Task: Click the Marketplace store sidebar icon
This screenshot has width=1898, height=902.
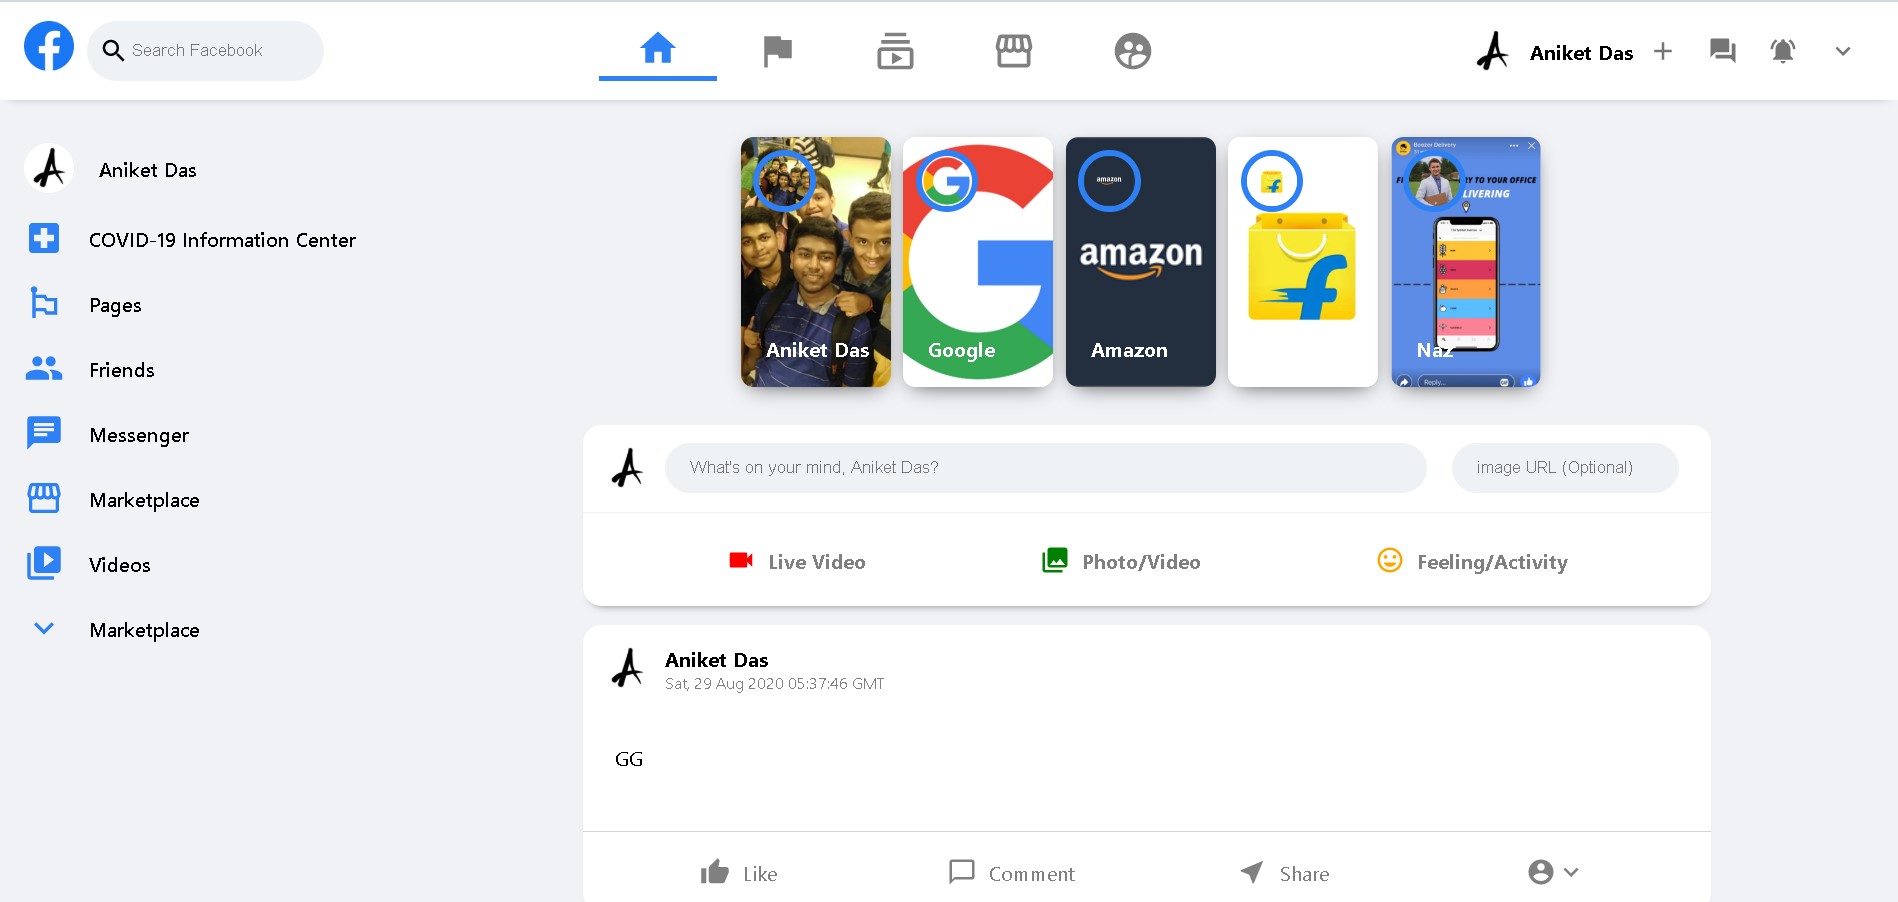Action: tap(44, 498)
